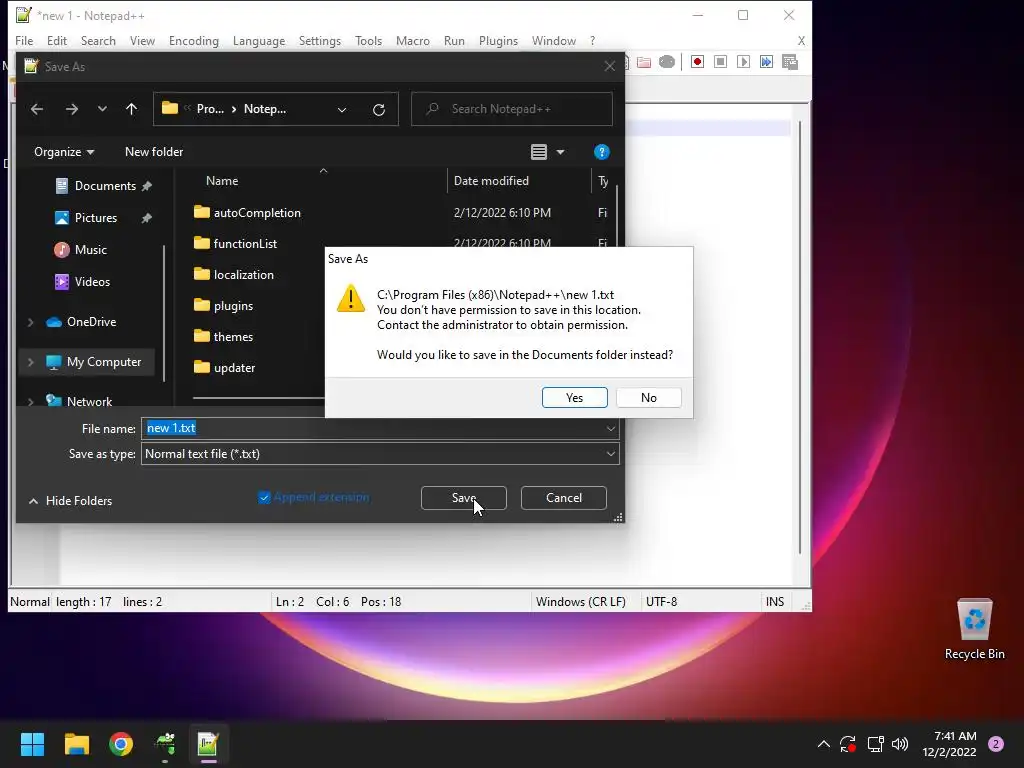
Task: Open the view options dropdown arrow
Action: tap(560, 152)
